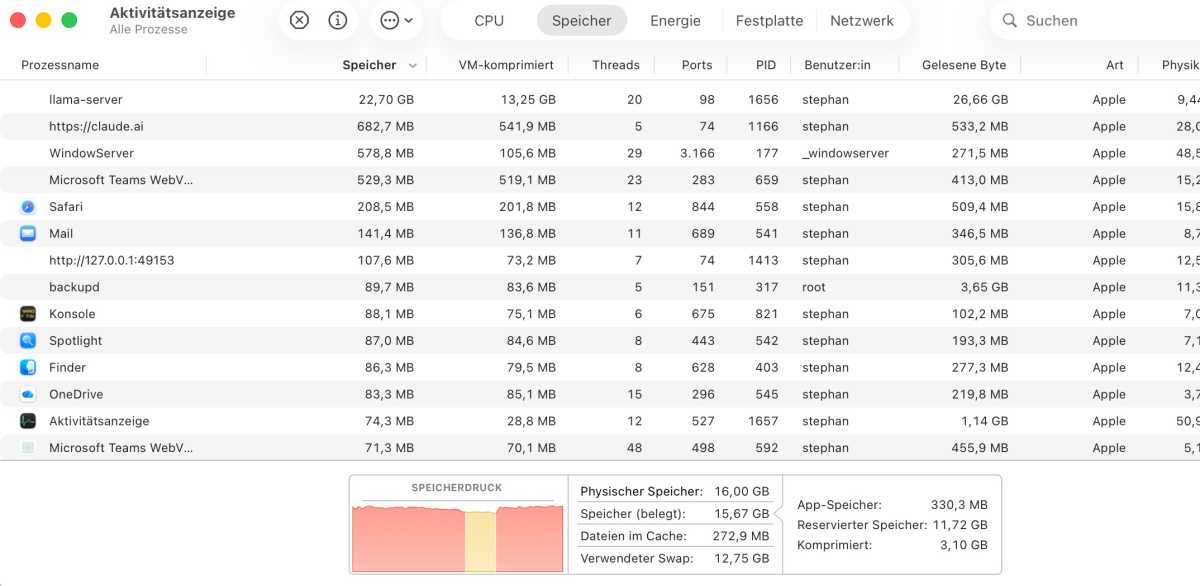Click the red close window button
1200x586 pixels.
pyautogui.click(x=17, y=20)
